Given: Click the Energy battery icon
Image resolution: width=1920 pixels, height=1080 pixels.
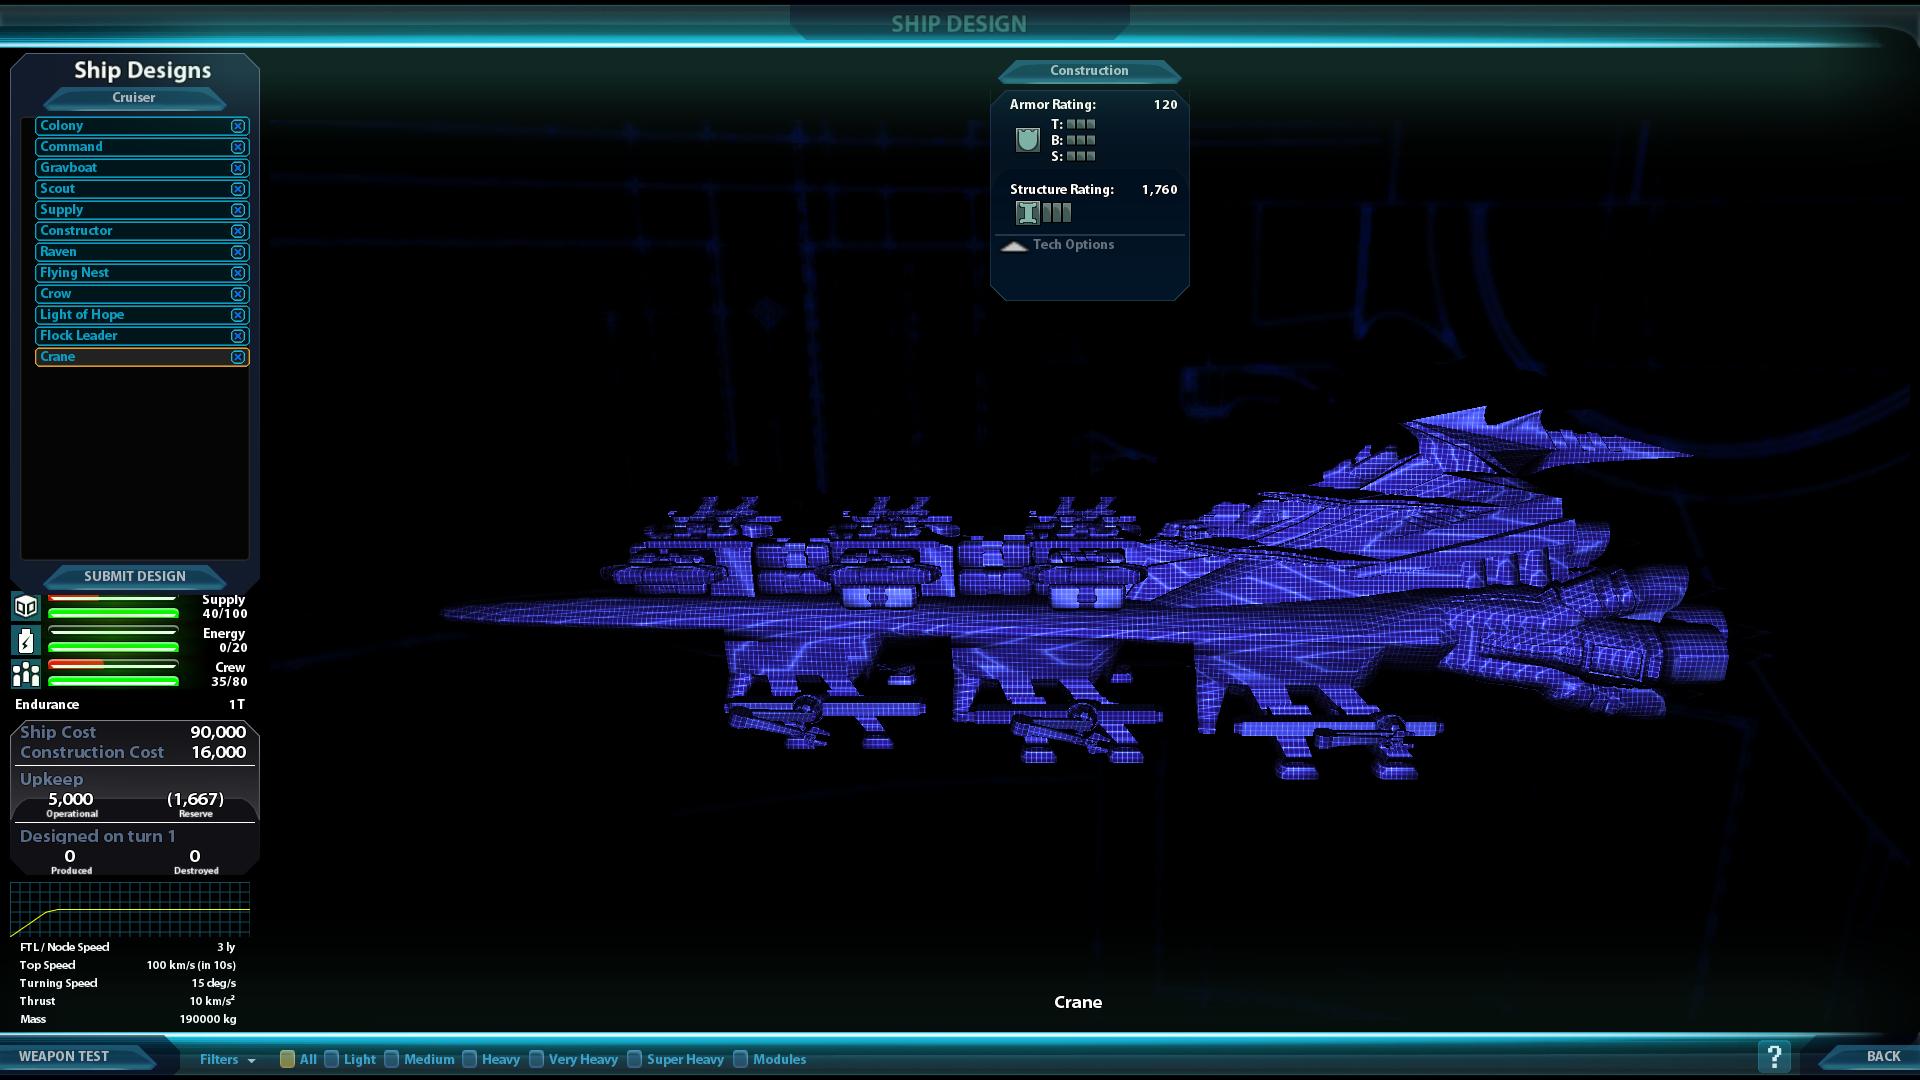Looking at the screenshot, I should (26, 640).
